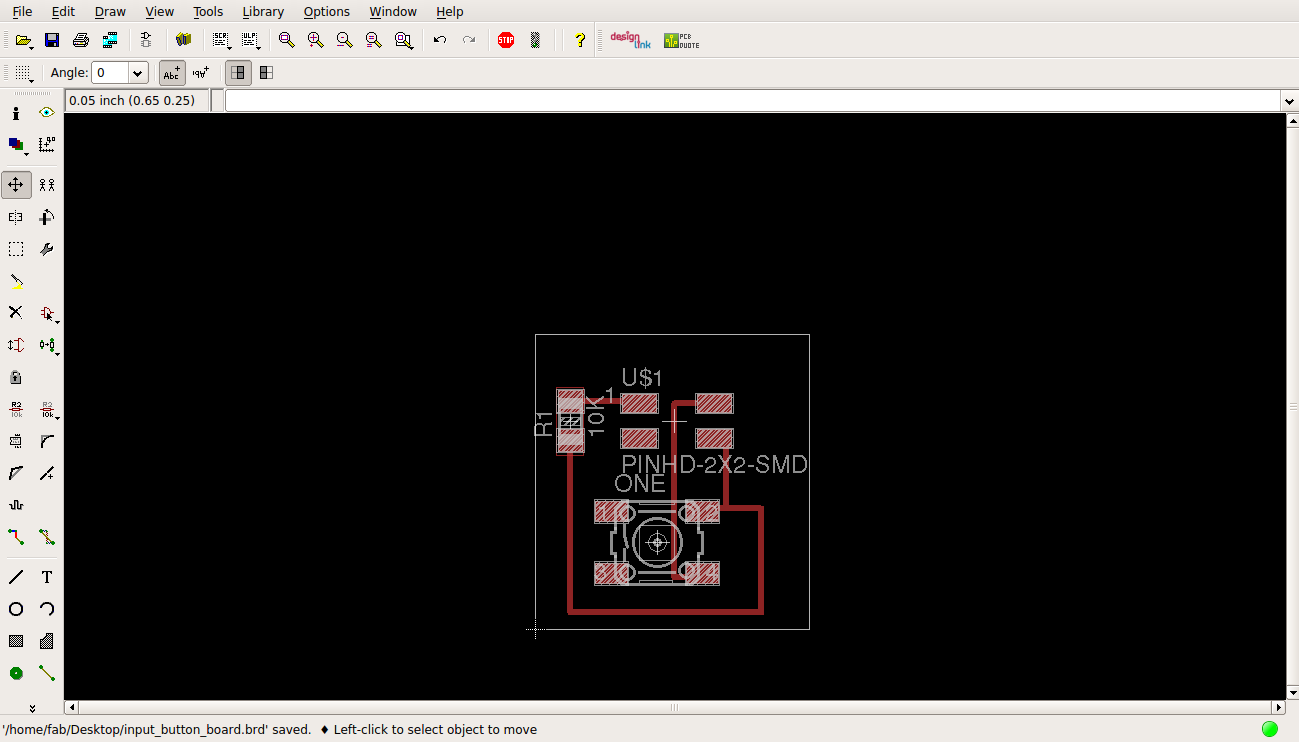Open a file with the Open icon
The image size is (1299, 742).
(22, 40)
